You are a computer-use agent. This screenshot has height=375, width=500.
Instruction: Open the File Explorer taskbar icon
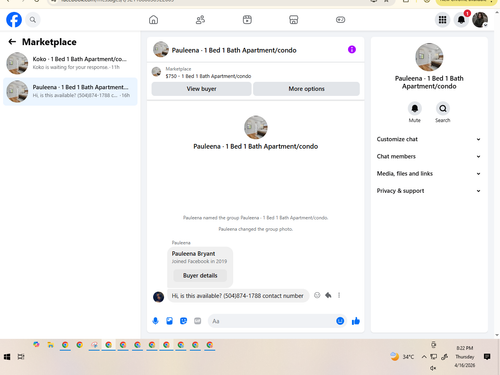51,345
